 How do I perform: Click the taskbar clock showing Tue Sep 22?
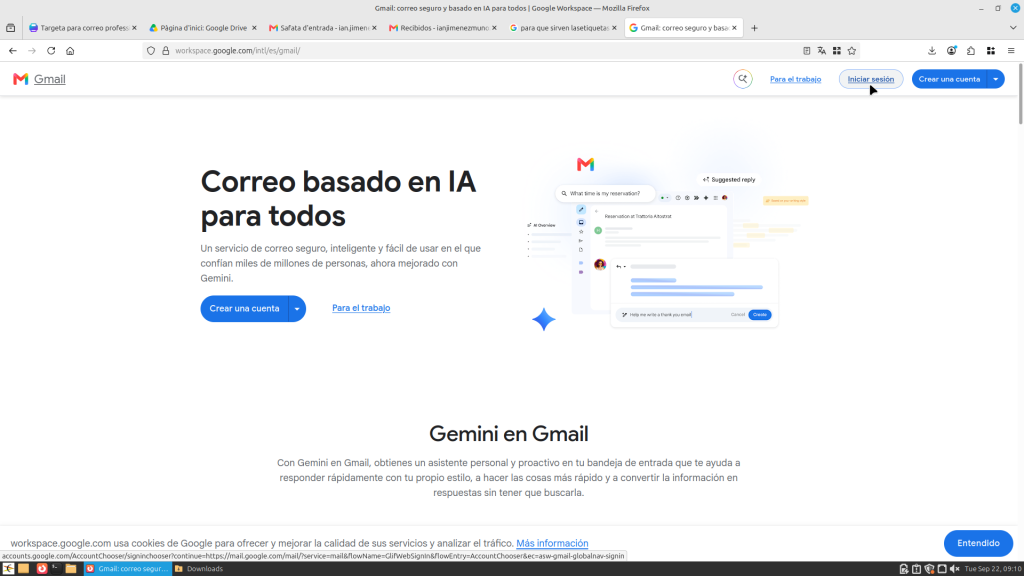click(x=992, y=569)
